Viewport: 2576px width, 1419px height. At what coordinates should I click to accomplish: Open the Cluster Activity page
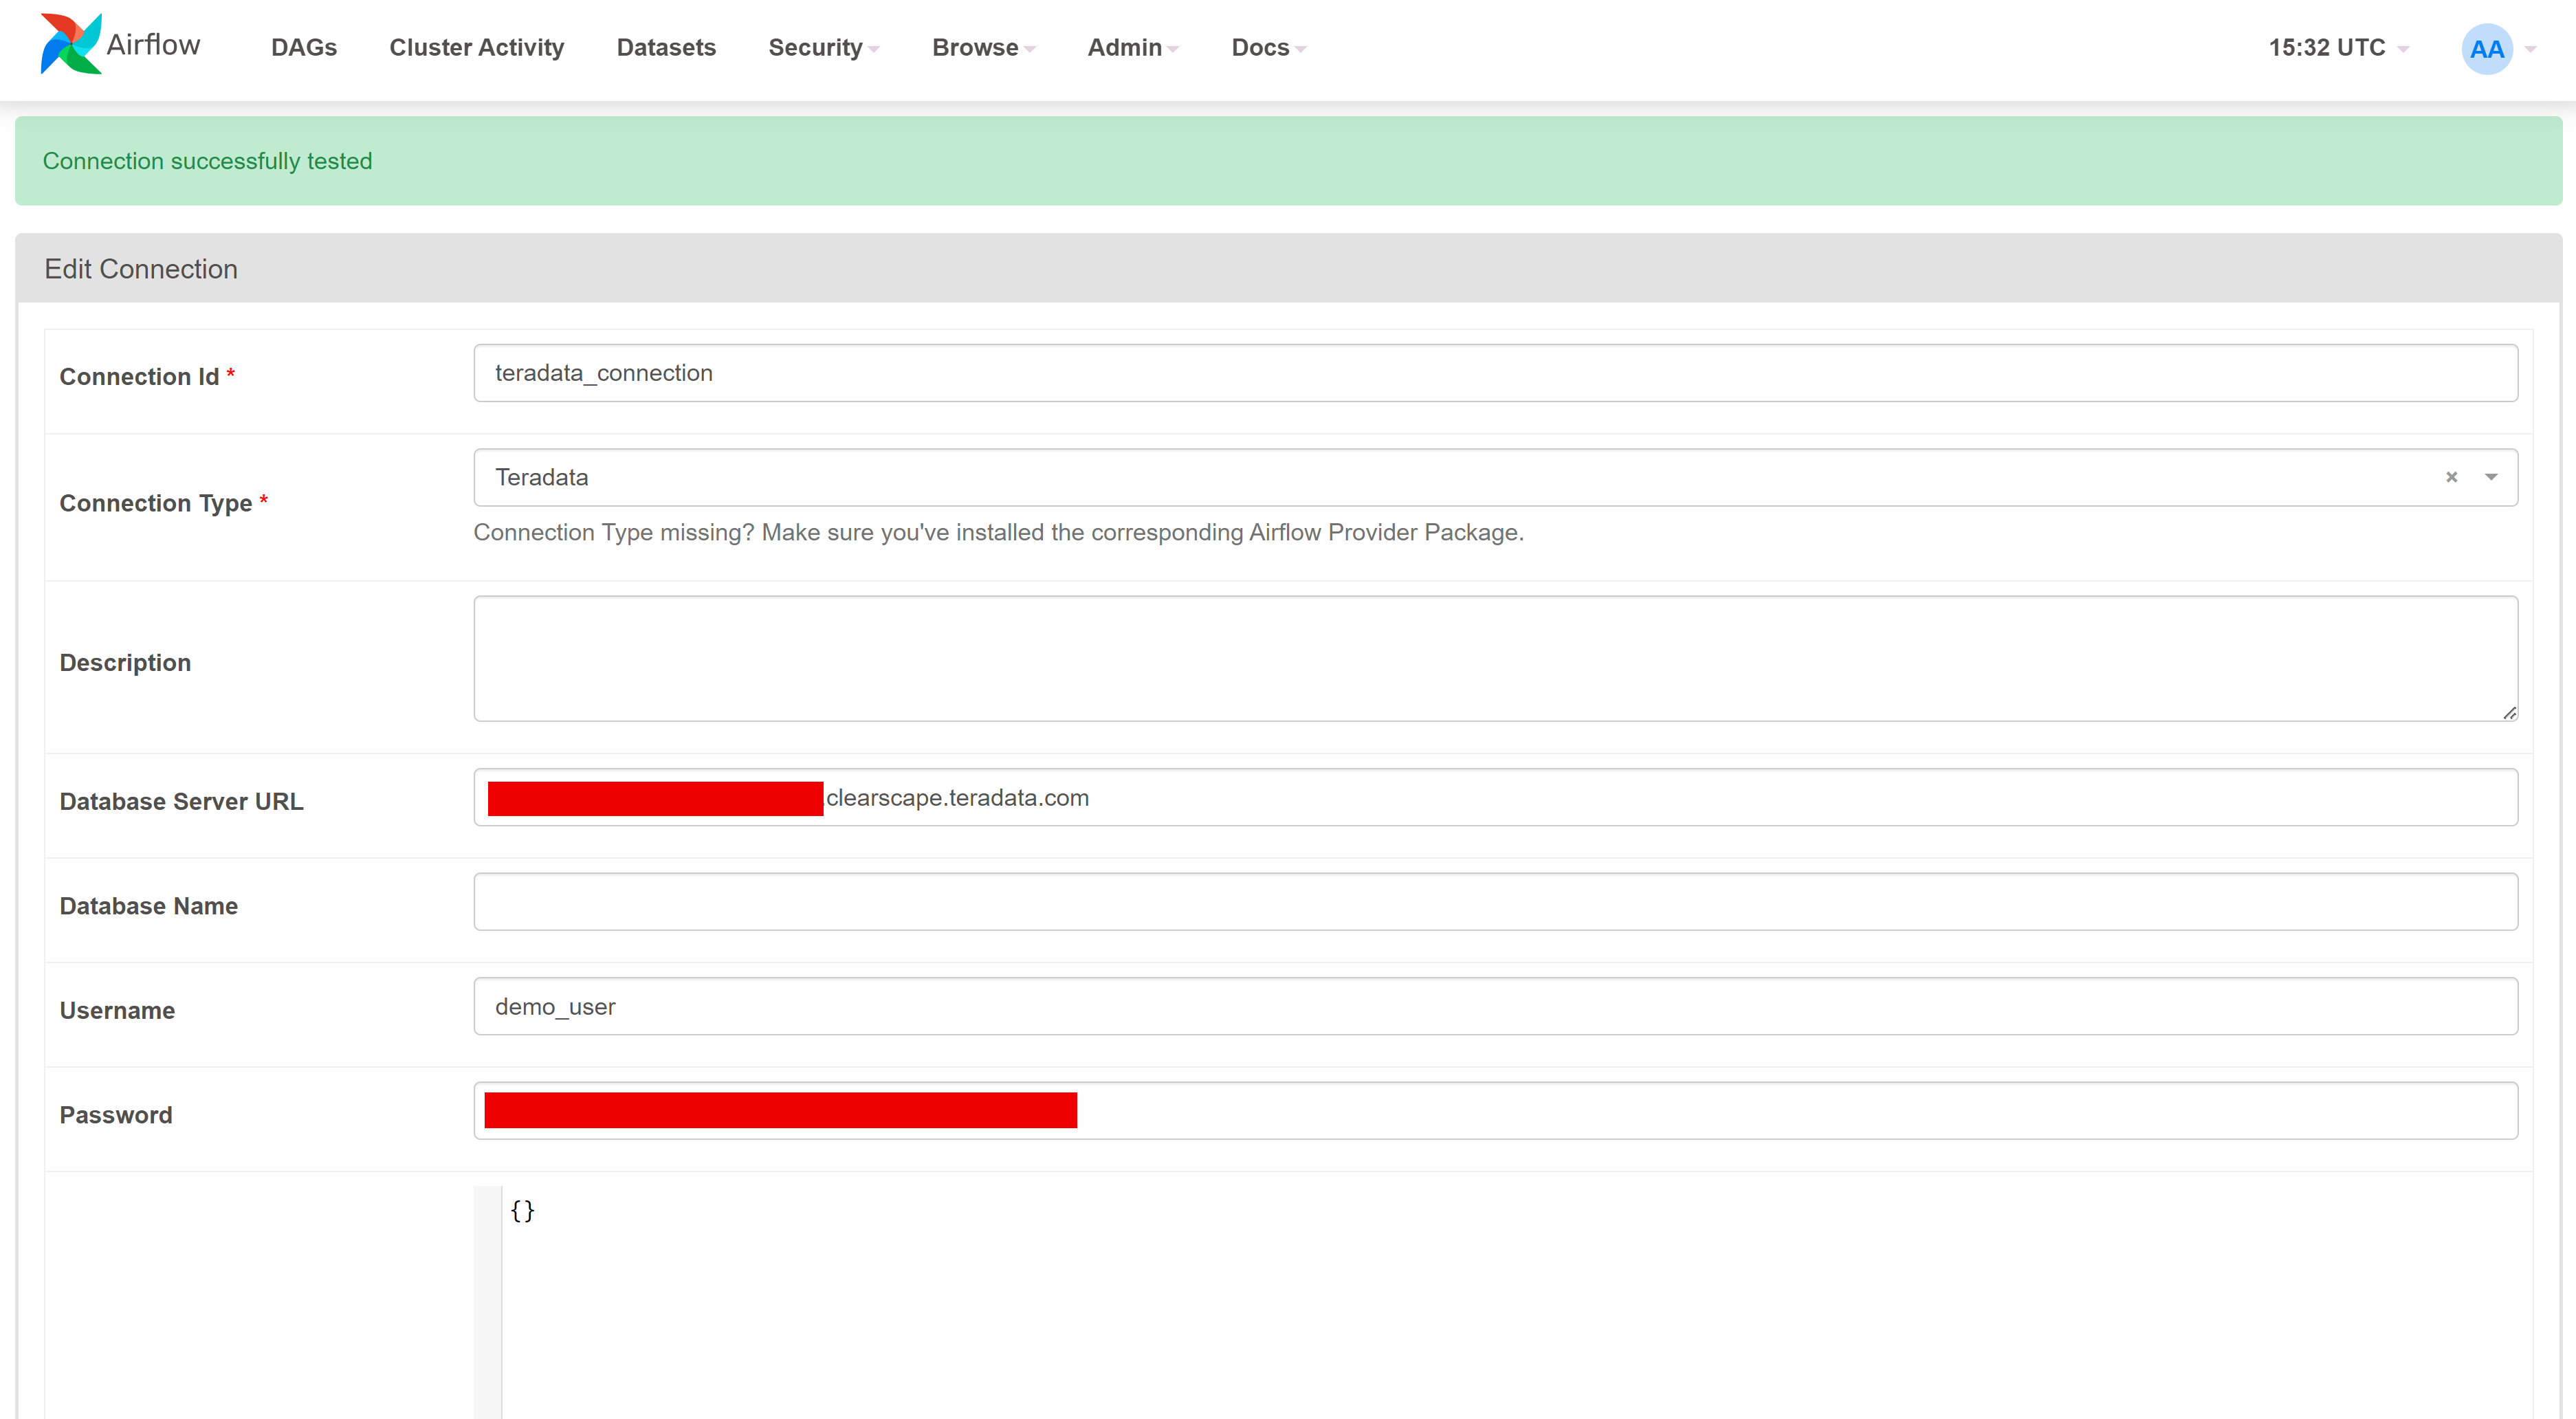click(476, 47)
